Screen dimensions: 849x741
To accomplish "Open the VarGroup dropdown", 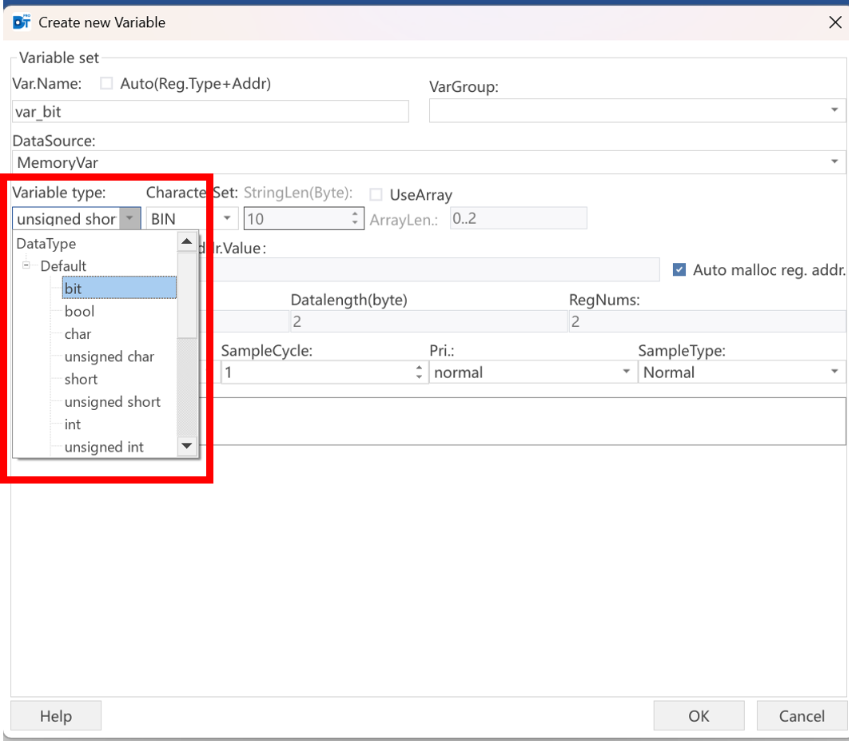I will pyautogui.click(x=834, y=110).
